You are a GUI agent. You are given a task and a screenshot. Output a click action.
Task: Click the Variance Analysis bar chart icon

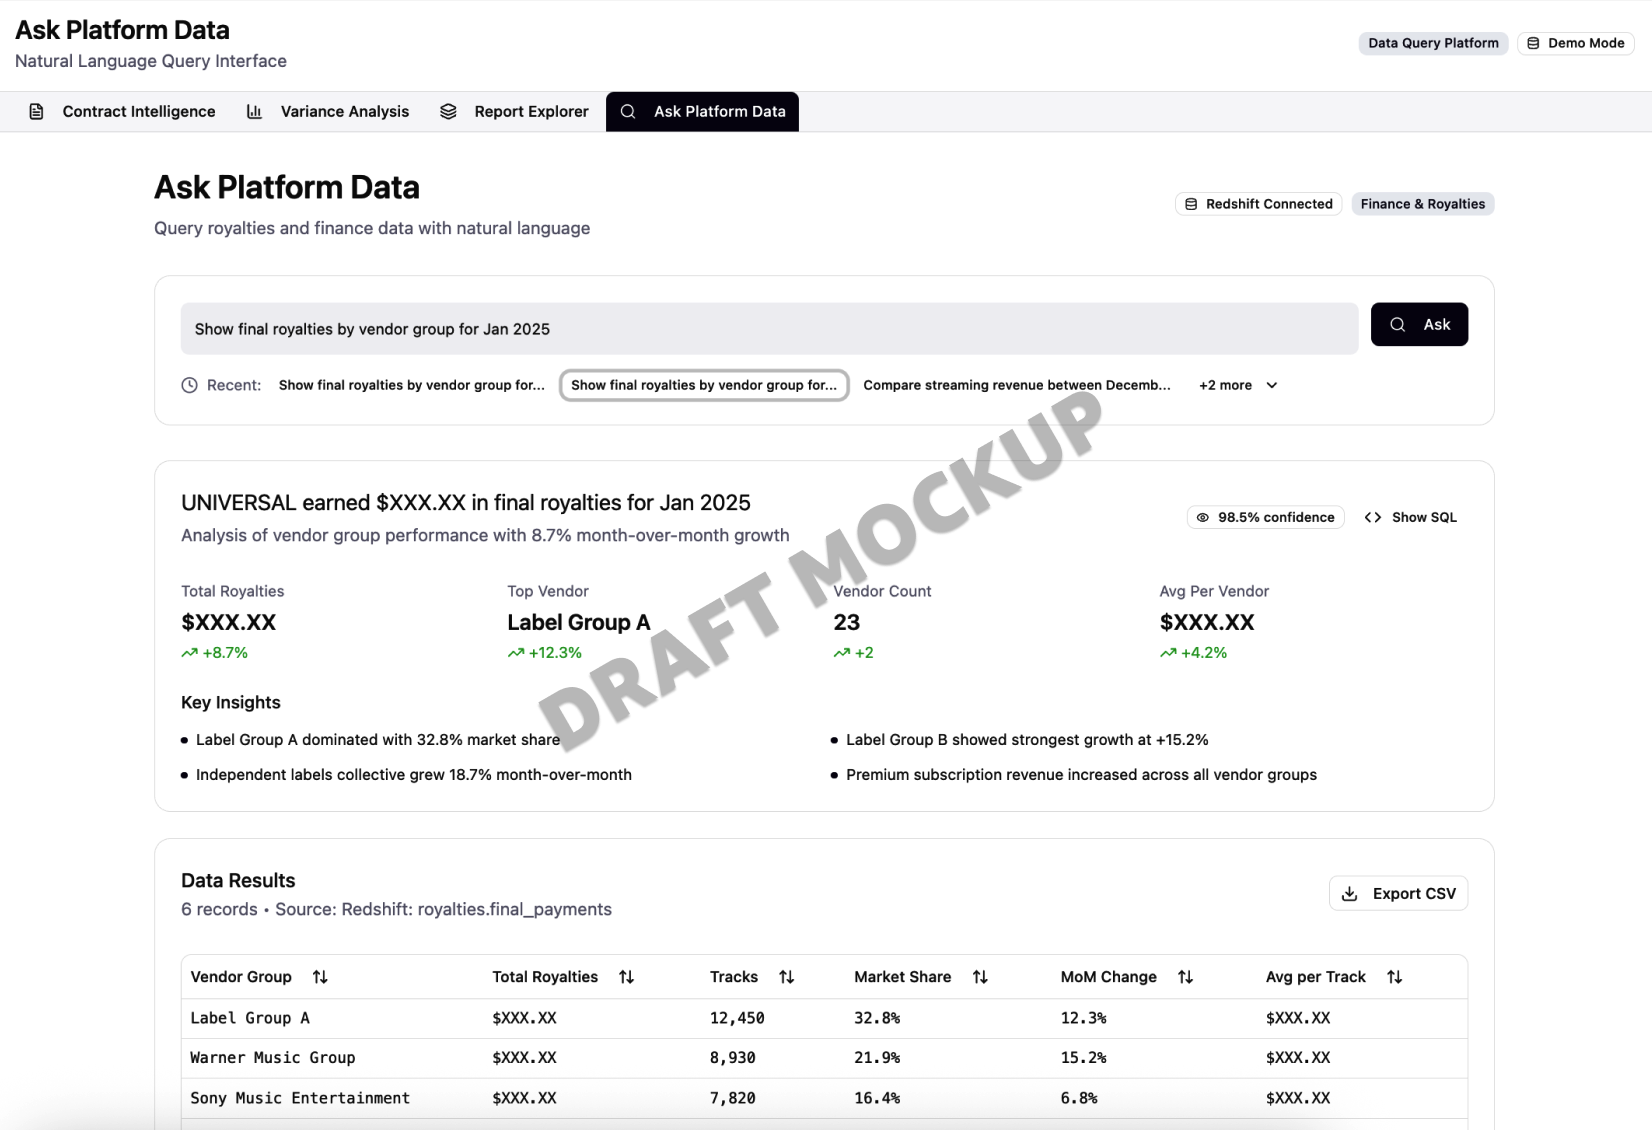[256, 111]
